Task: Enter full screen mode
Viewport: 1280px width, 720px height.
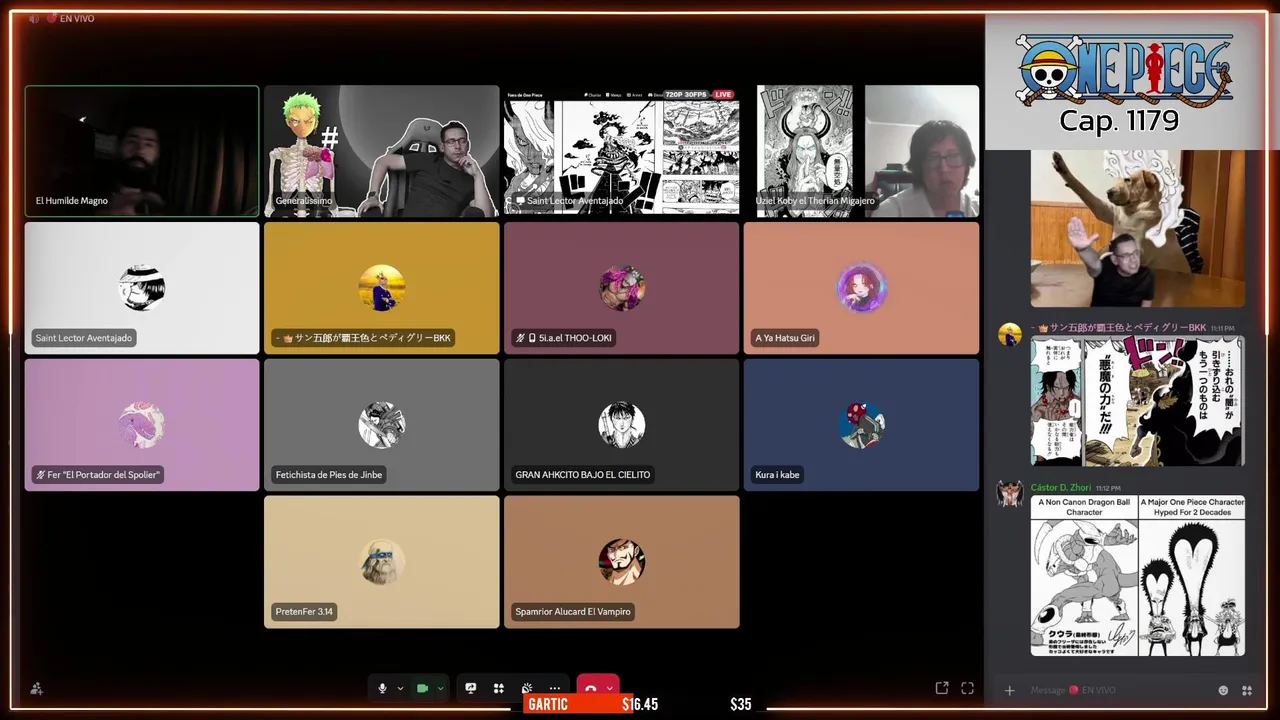Action: click(x=967, y=688)
